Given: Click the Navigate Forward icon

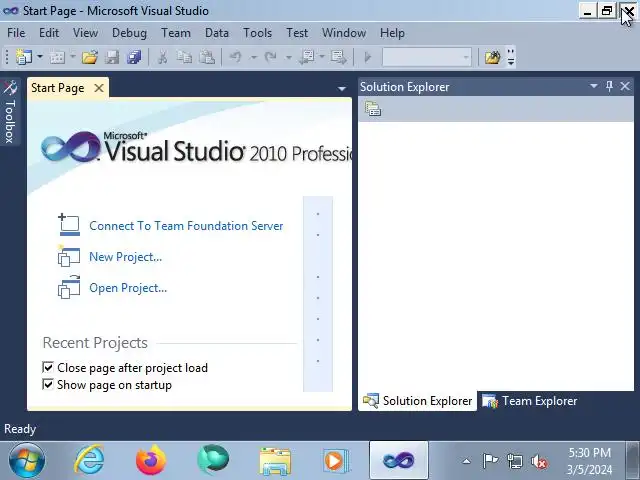Looking at the screenshot, I should (x=339, y=57).
